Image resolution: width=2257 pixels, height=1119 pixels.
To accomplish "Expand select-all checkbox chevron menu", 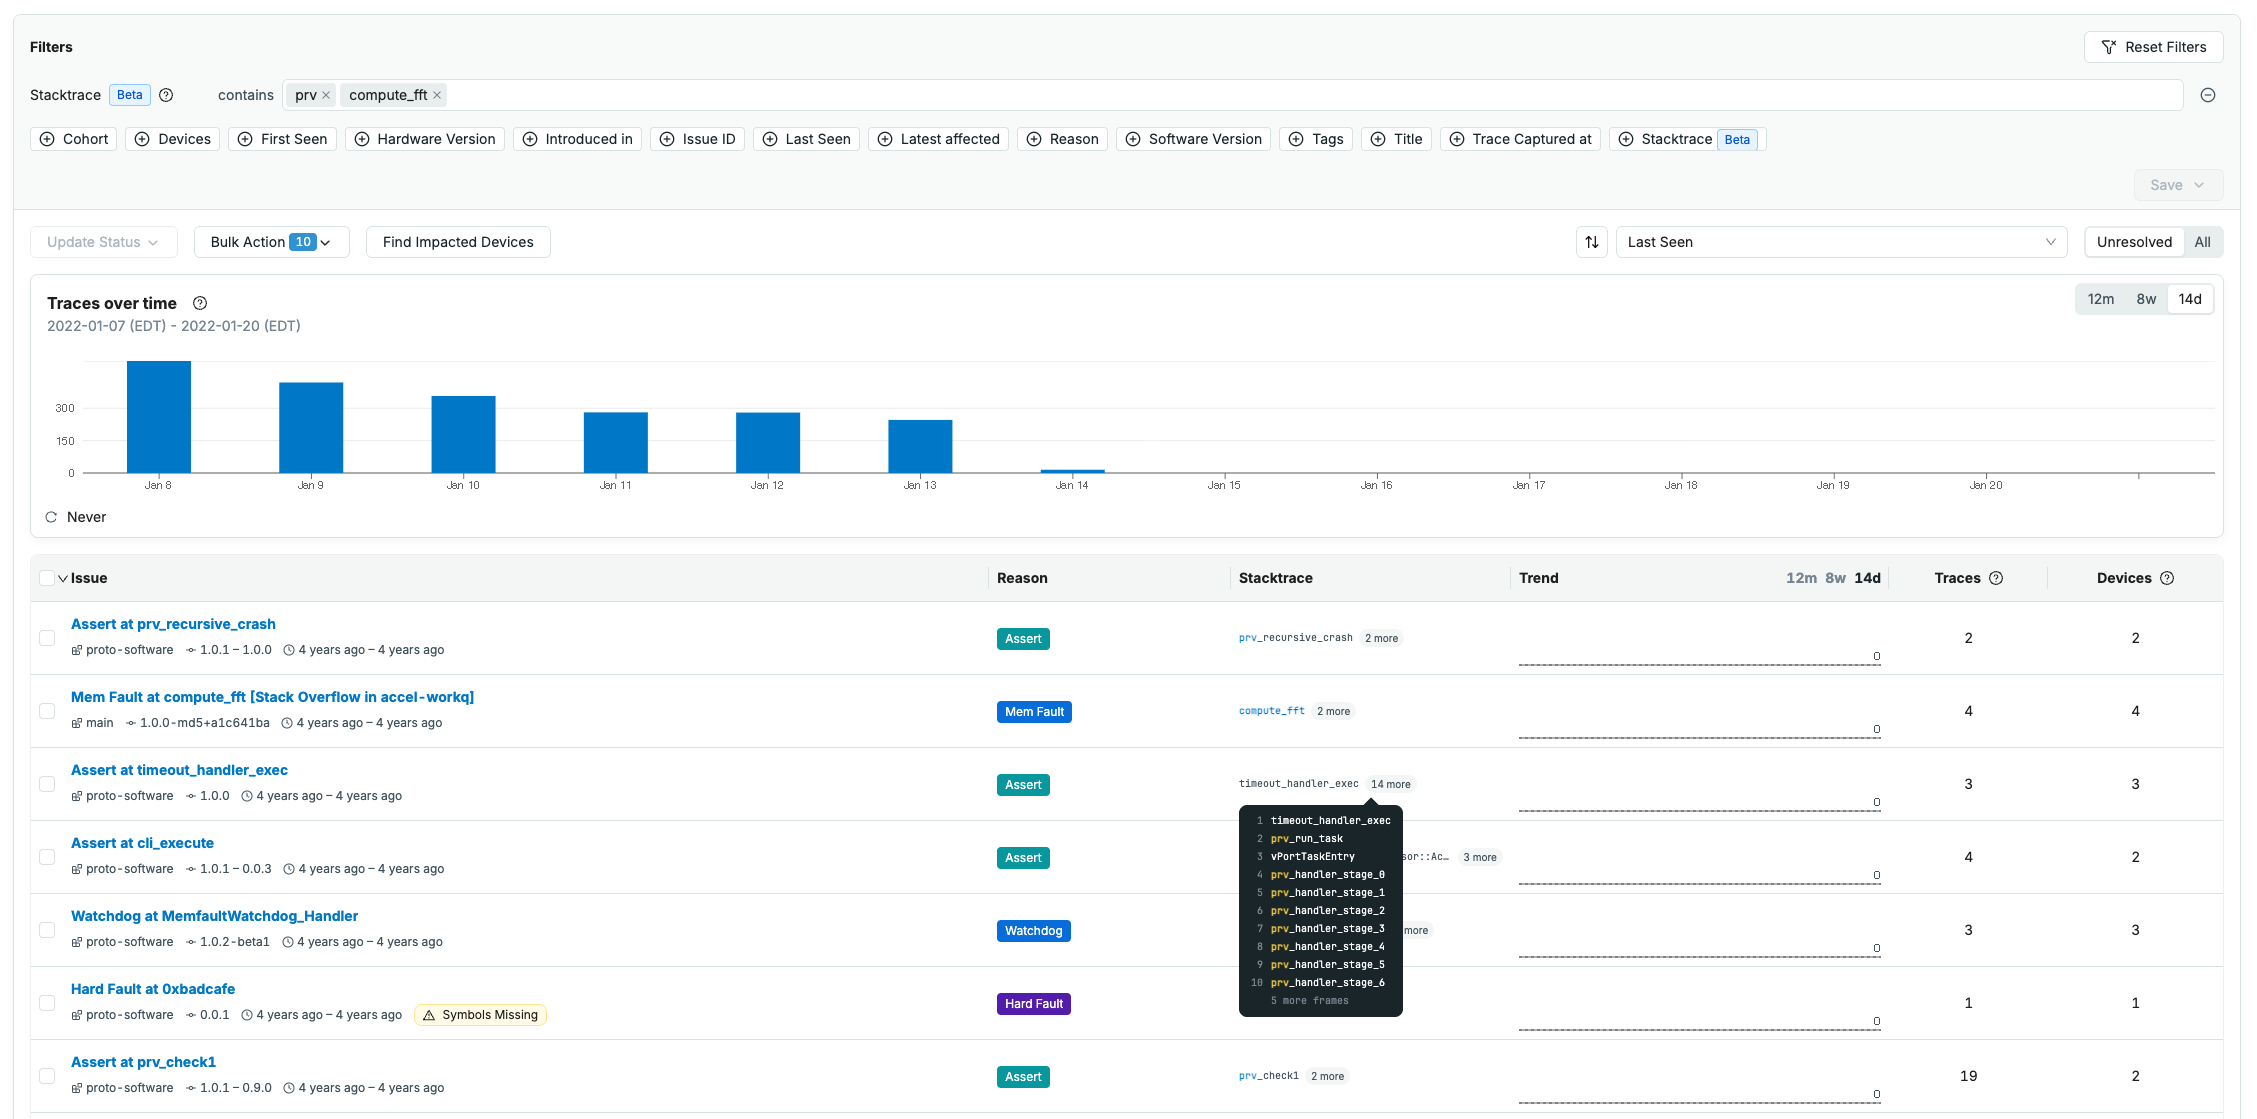I will [63, 578].
